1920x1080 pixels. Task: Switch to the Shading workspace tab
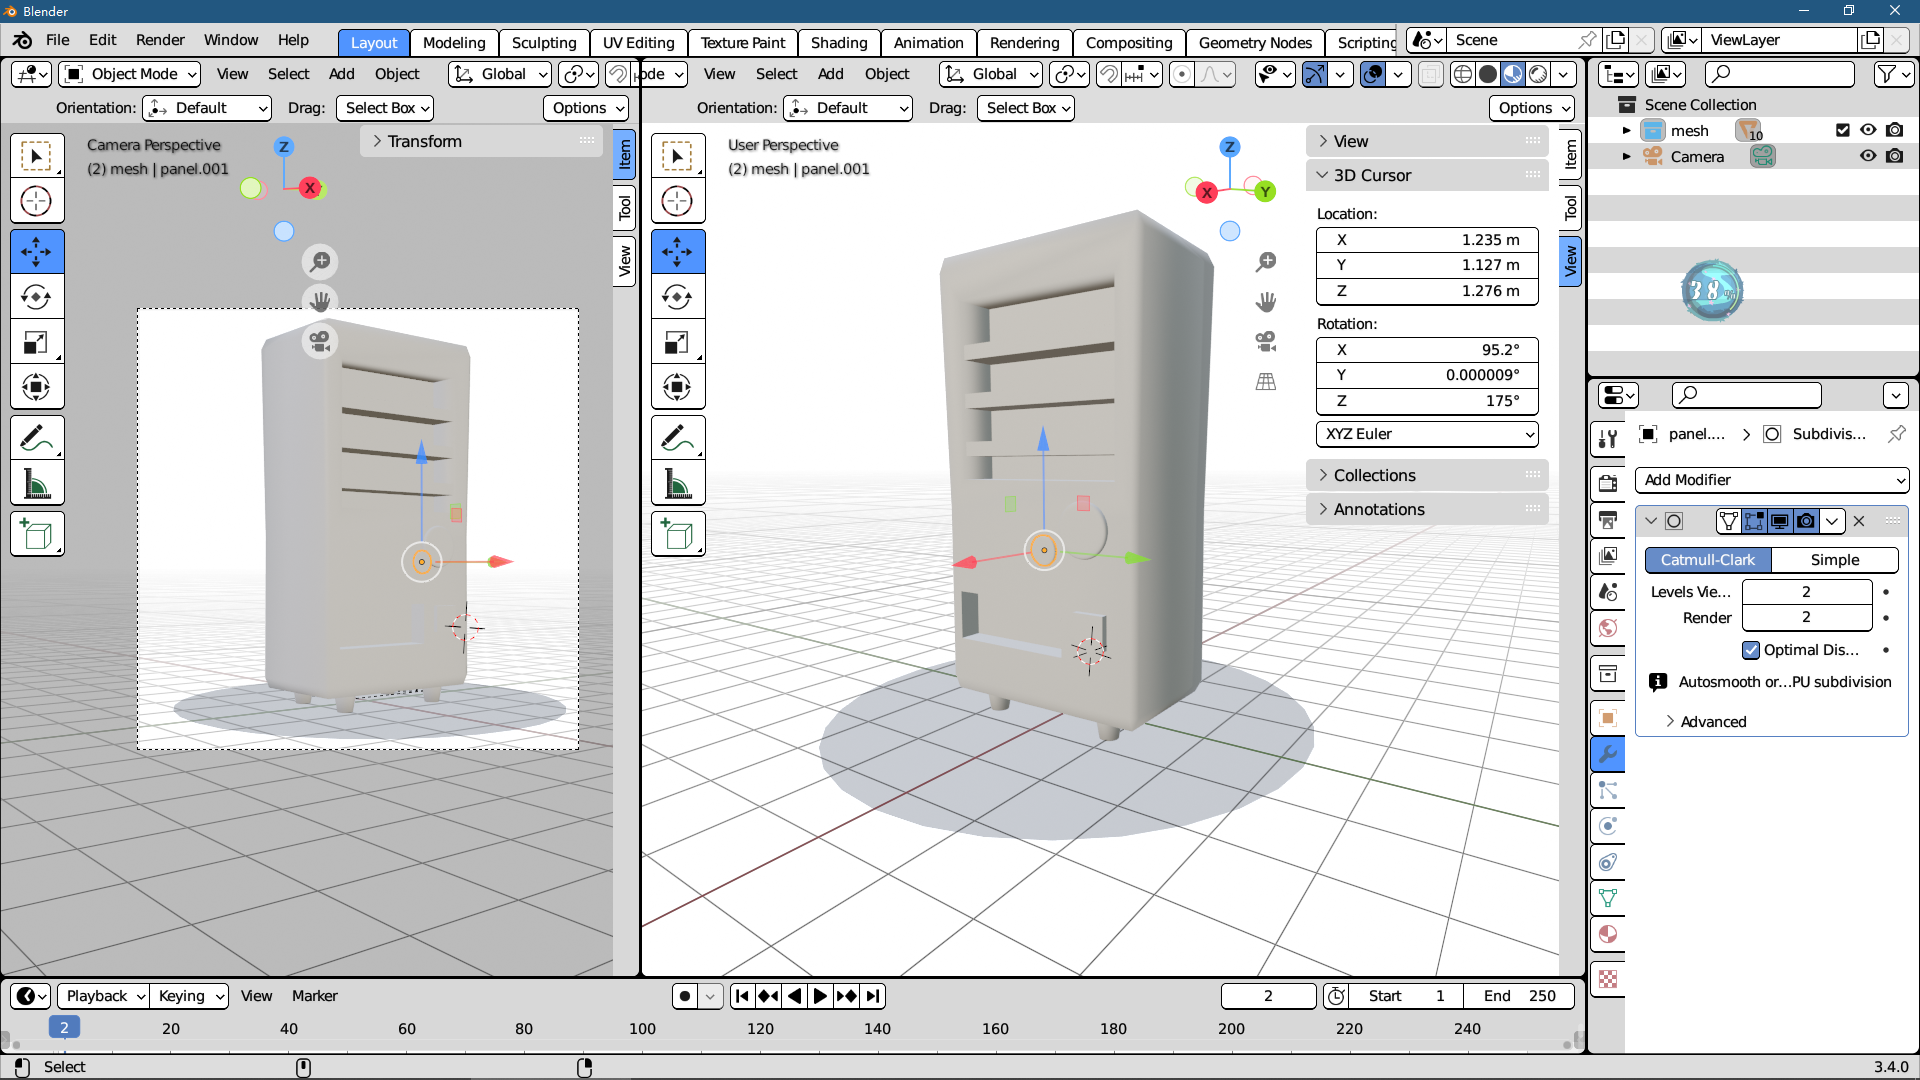point(839,43)
